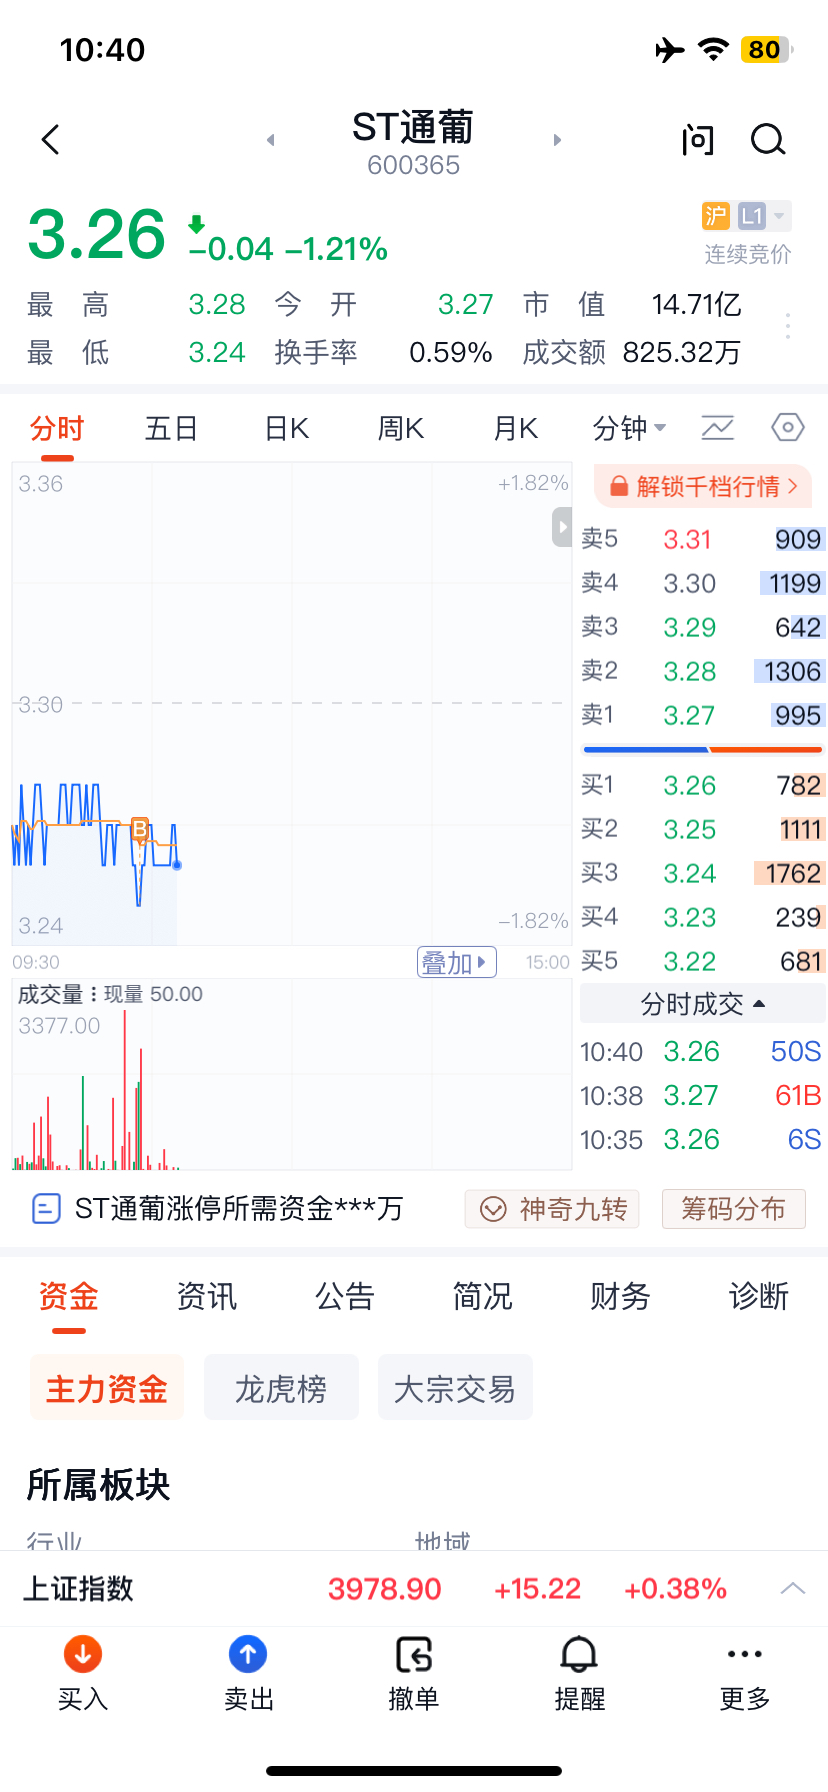The height and width of the screenshot is (1792, 828).
Task: Switch to the 财务 tab
Action: pyautogui.click(x=621, y=1296)
